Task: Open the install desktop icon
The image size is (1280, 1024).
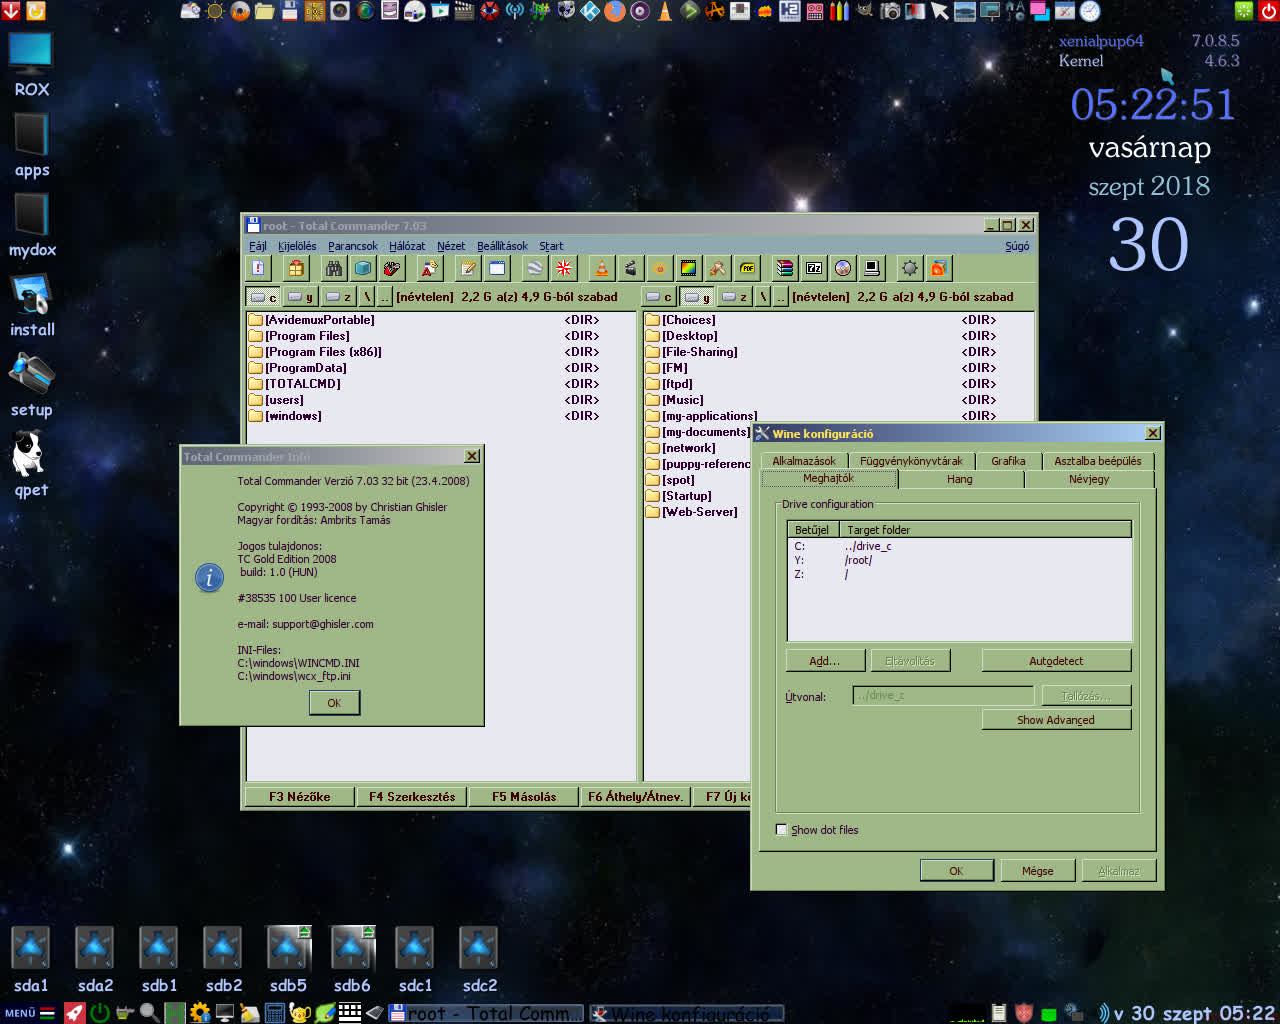Action: pyautogui.click(x=31, y=306)
